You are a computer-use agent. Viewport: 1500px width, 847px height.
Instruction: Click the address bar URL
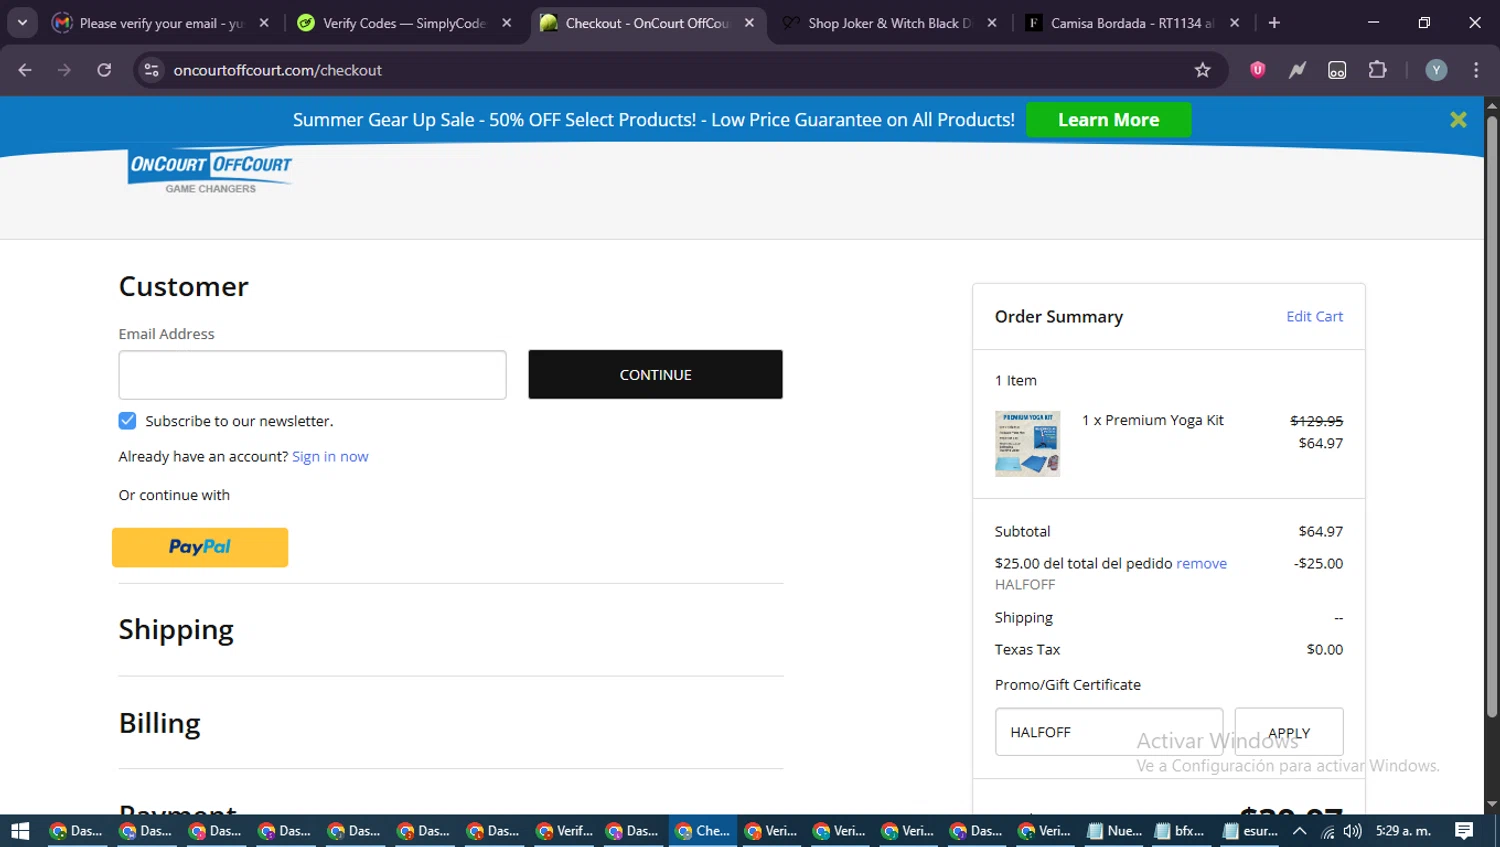pos(278,70)
